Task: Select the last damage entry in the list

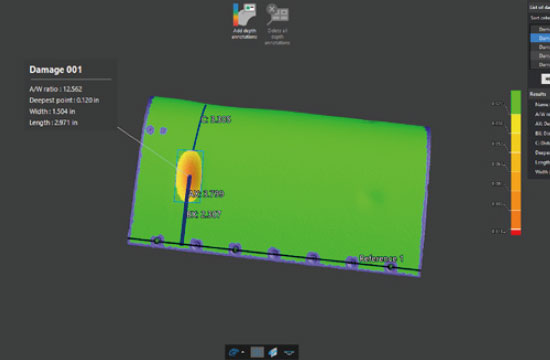Action: (540, 65)
